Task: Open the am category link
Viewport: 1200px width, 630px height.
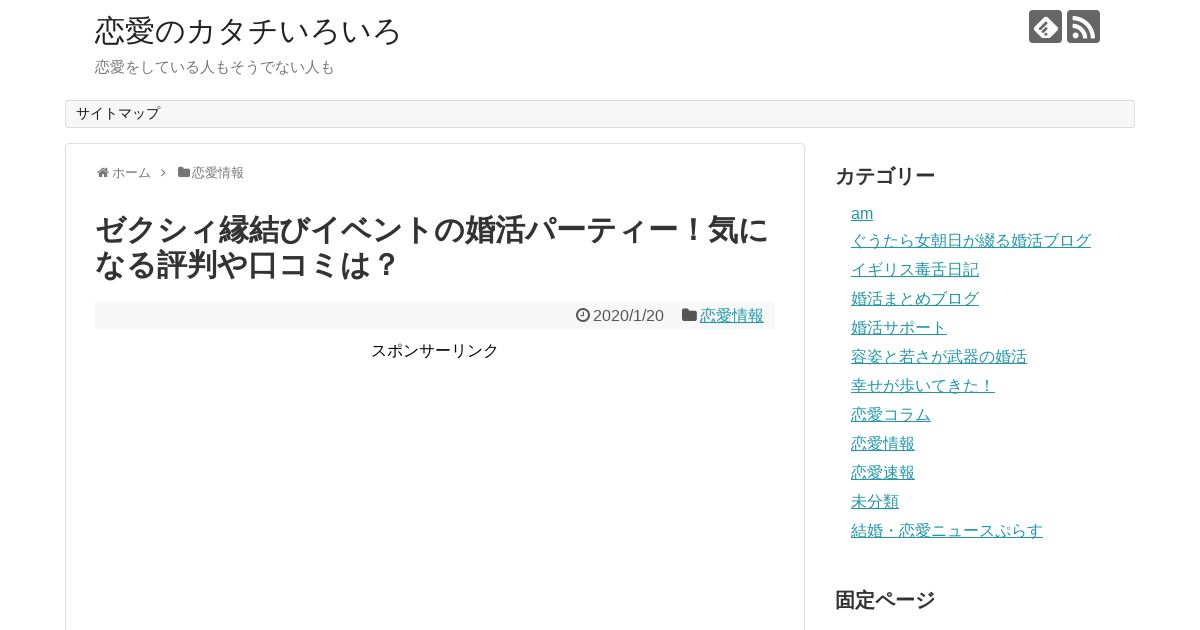Action: coord(862,214)
